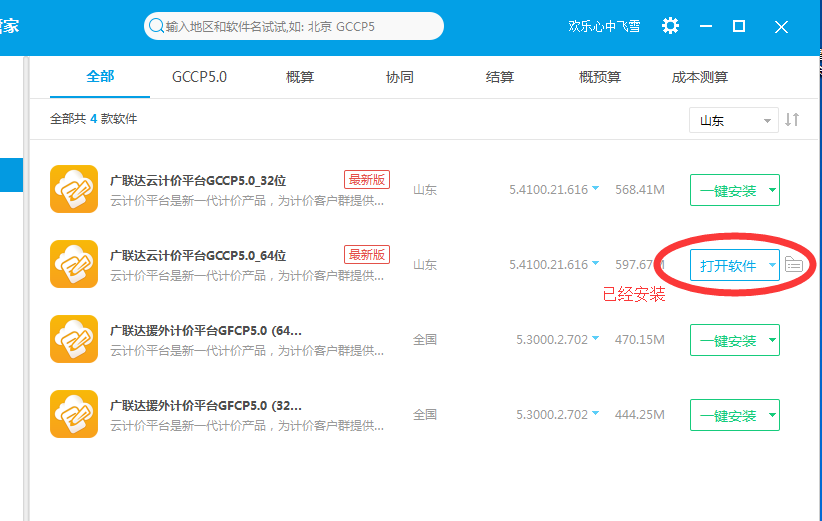Viewport: 822px width, 521px height.
Task: Click the size value 444.25M
Action: [640, 414]
